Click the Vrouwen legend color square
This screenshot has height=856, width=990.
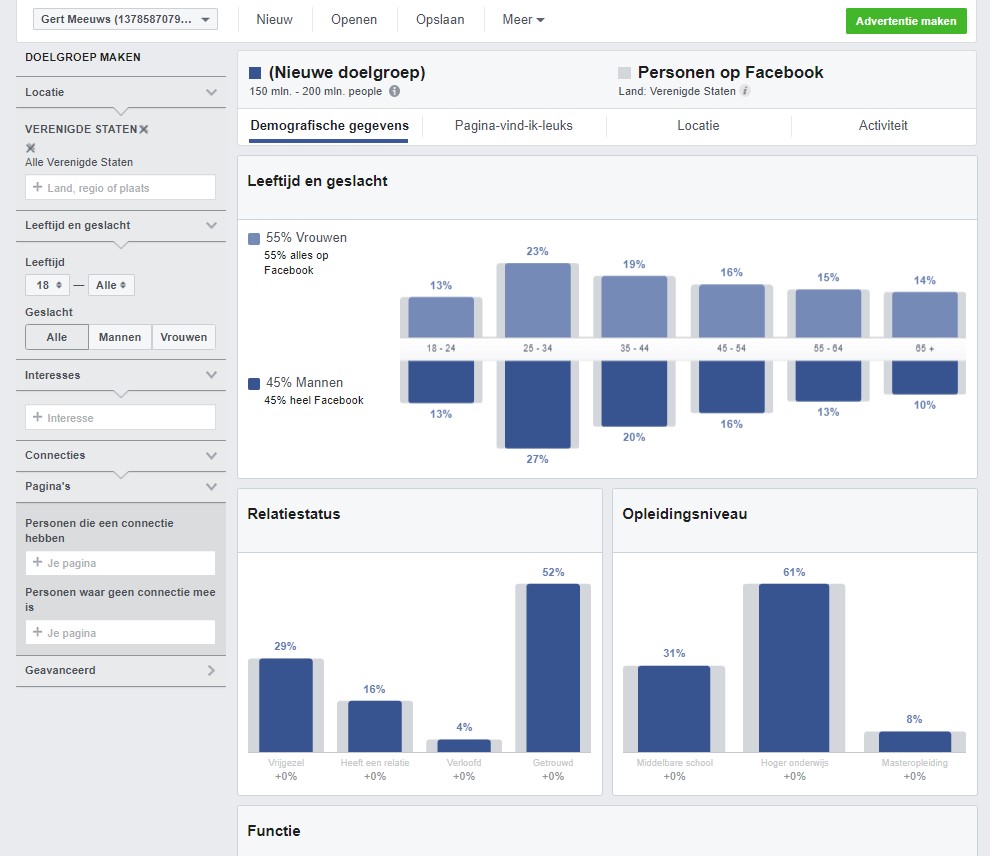click(x=254, y=239)
